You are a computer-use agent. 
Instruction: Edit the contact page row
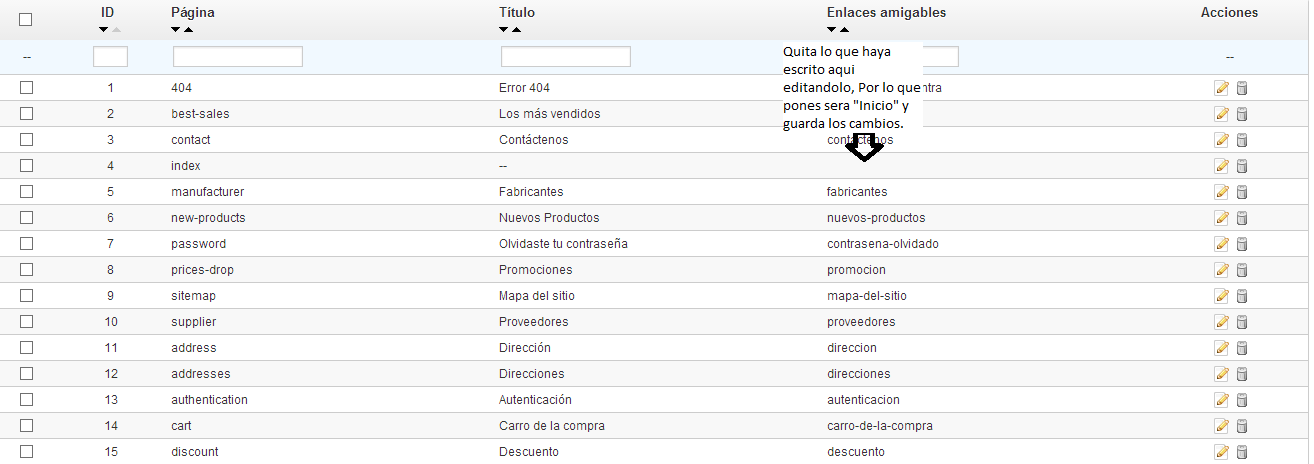coord(1221,140)
